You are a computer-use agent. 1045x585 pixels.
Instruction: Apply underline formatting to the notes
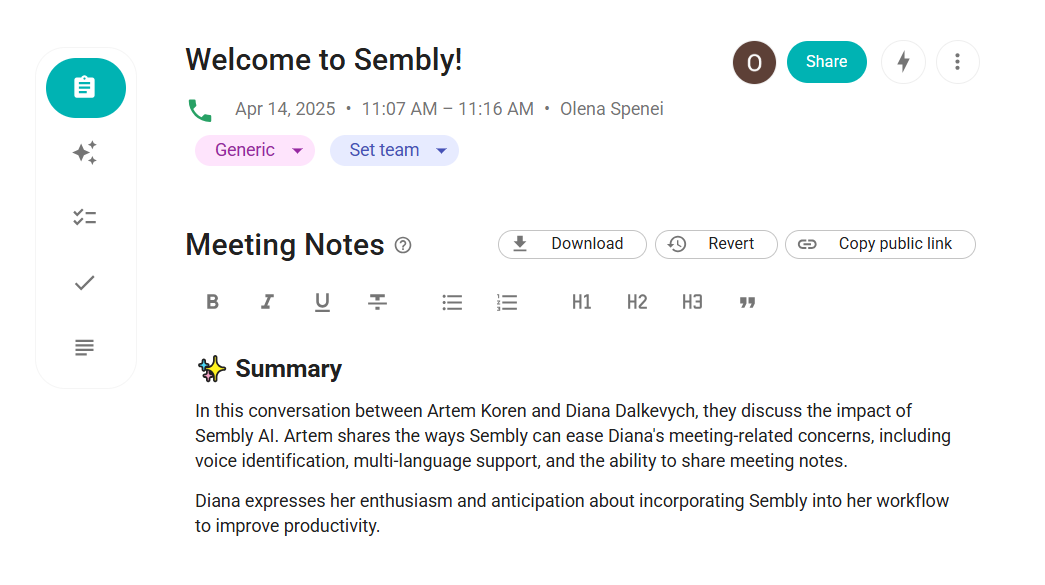click(322, 302)
